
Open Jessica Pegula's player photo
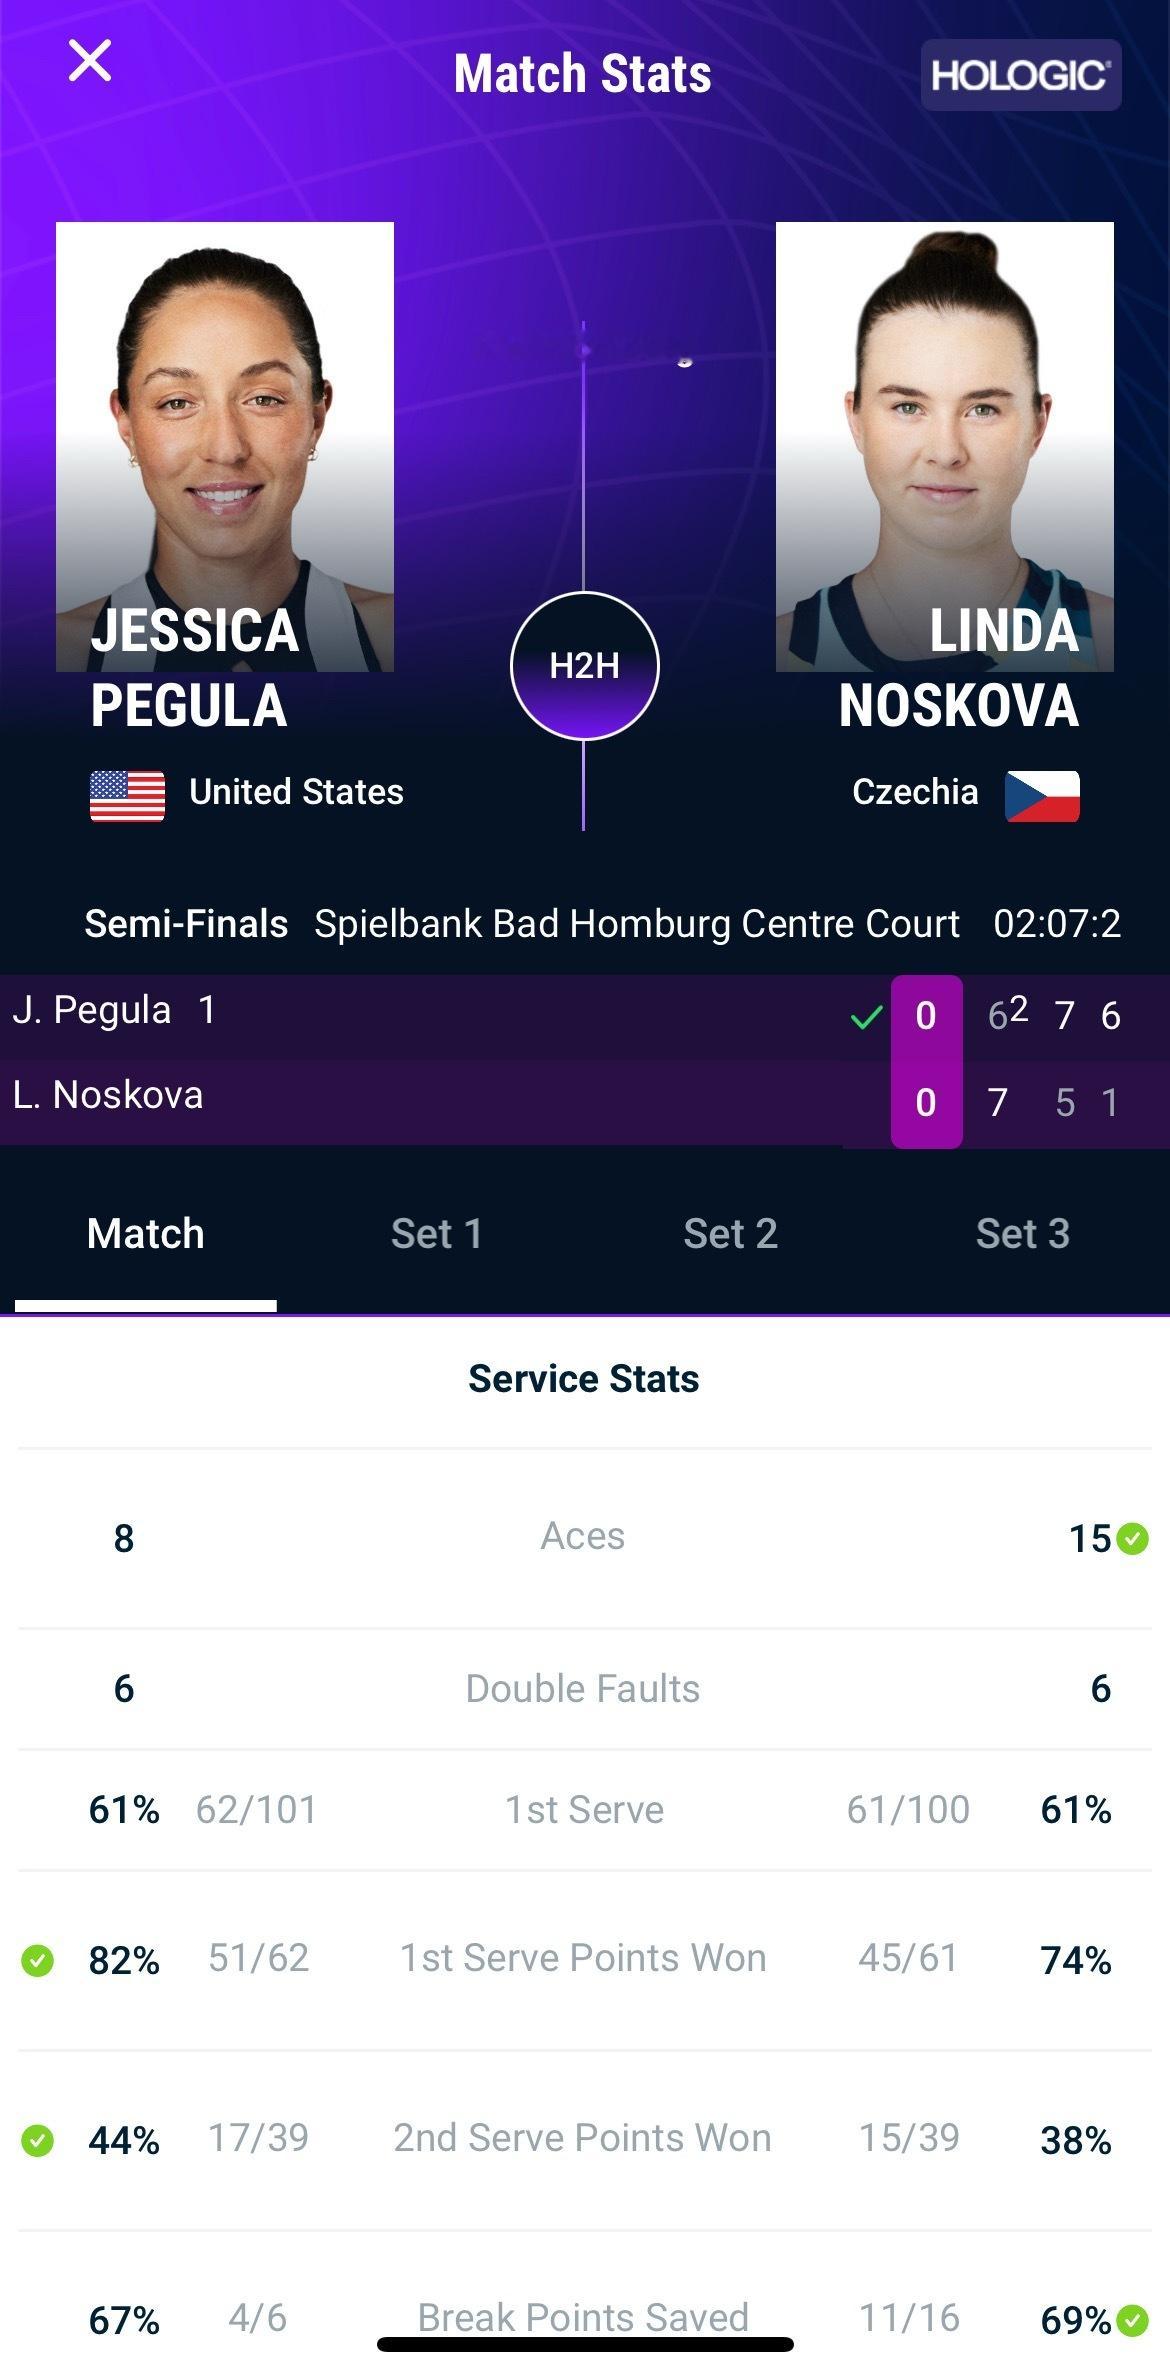pyautogui.click(x=225, y=446)
